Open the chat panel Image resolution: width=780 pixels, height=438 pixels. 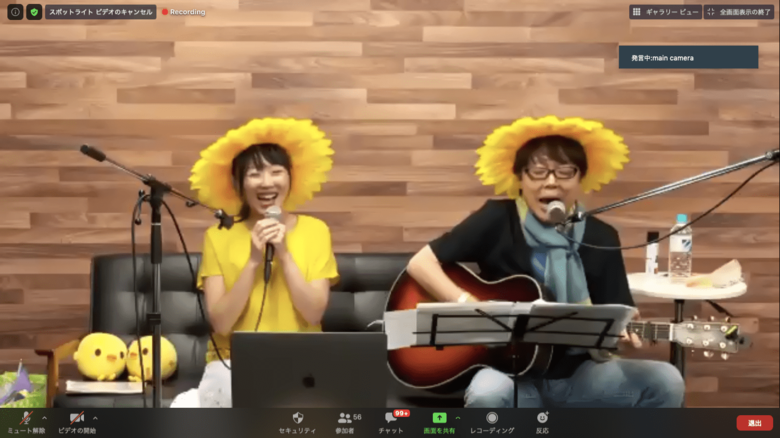(391, 423)
